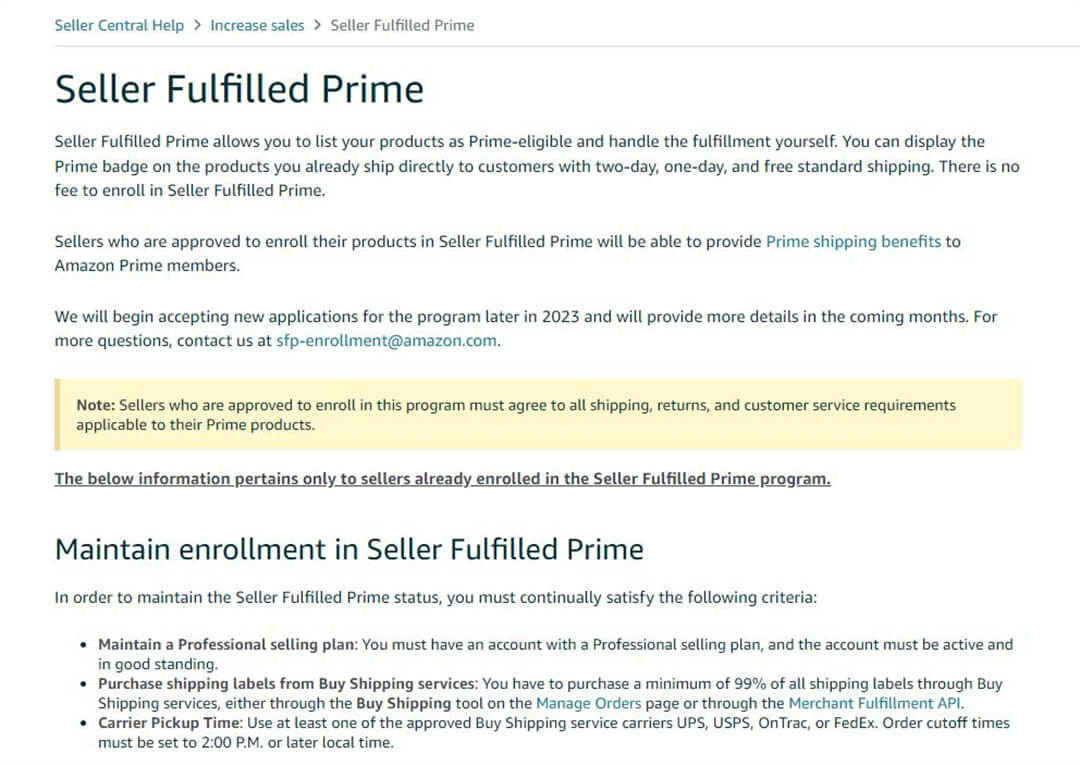The width and height of the screenshot is (1080, 765).
Task: Click the yellow Note box about requirements
Action: coord(538,415)
